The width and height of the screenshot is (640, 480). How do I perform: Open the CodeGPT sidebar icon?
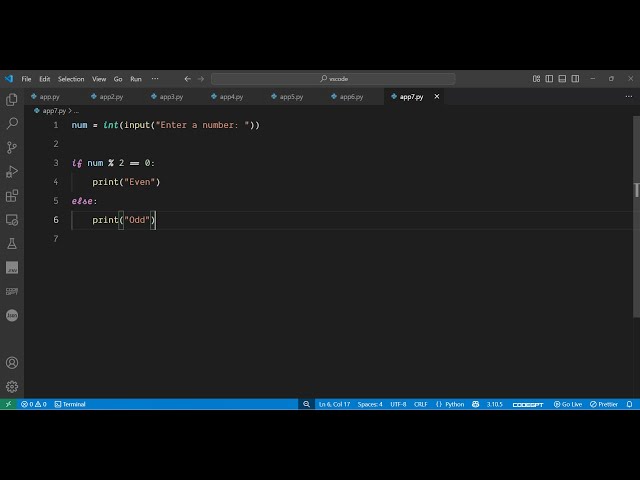pyautogui.click(x=12, y=291)
